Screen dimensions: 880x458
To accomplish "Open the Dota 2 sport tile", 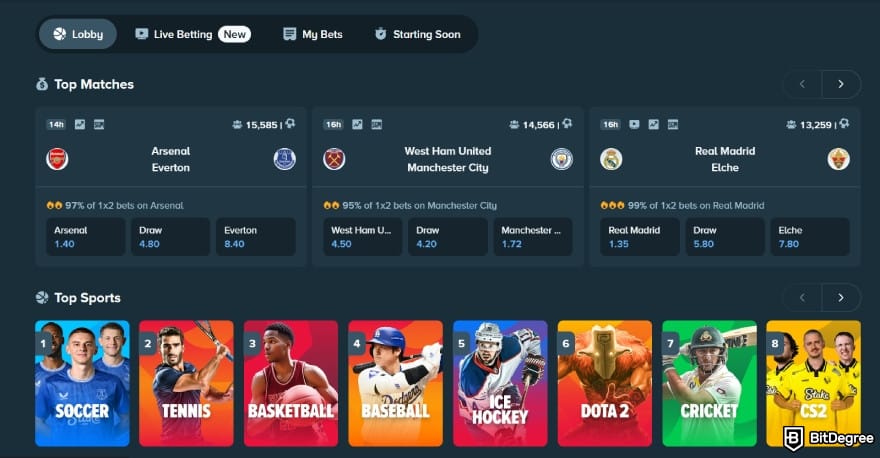I will pyautogui.click(x=605, y=383).
